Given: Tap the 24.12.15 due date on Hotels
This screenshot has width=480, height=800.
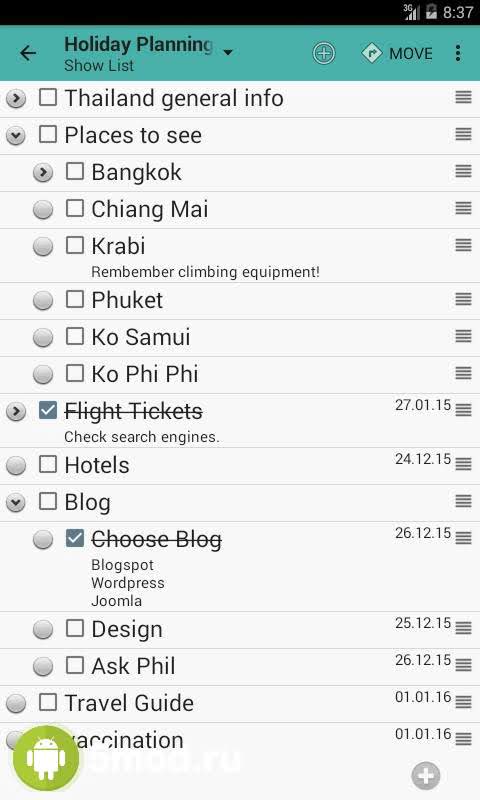Looking at the screenshot, I should coord(423,459).
